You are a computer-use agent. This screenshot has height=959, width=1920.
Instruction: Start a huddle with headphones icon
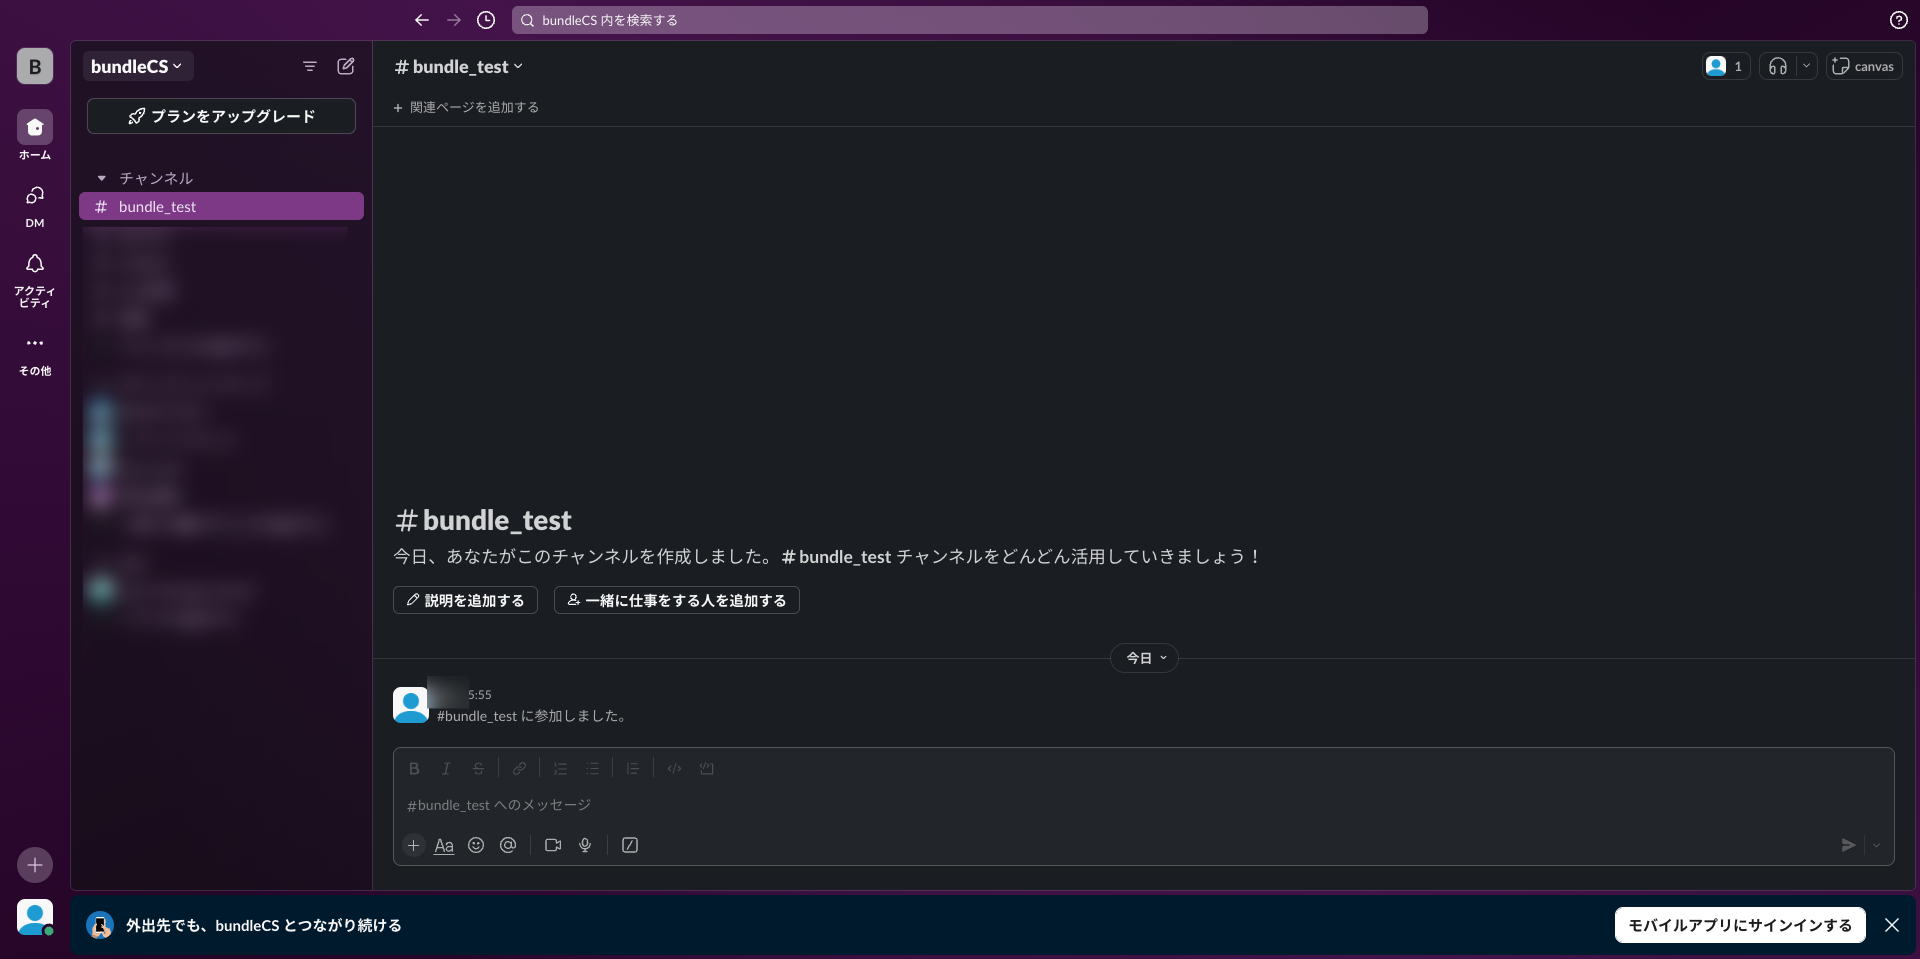pyautogui.click(x=1777, y=66)
